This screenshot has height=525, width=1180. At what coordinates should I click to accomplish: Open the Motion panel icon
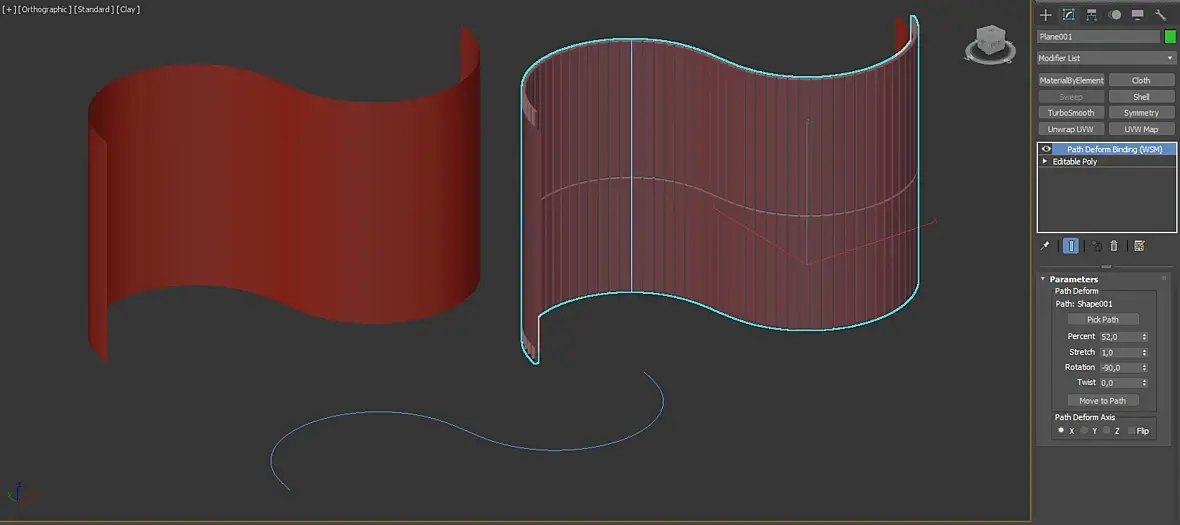pos(1115,15)
